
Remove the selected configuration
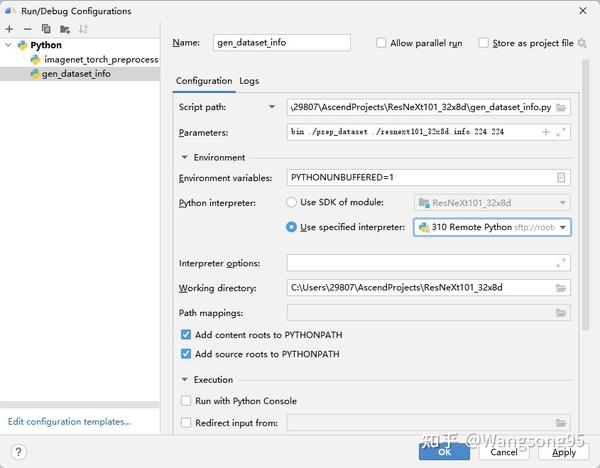27,29
